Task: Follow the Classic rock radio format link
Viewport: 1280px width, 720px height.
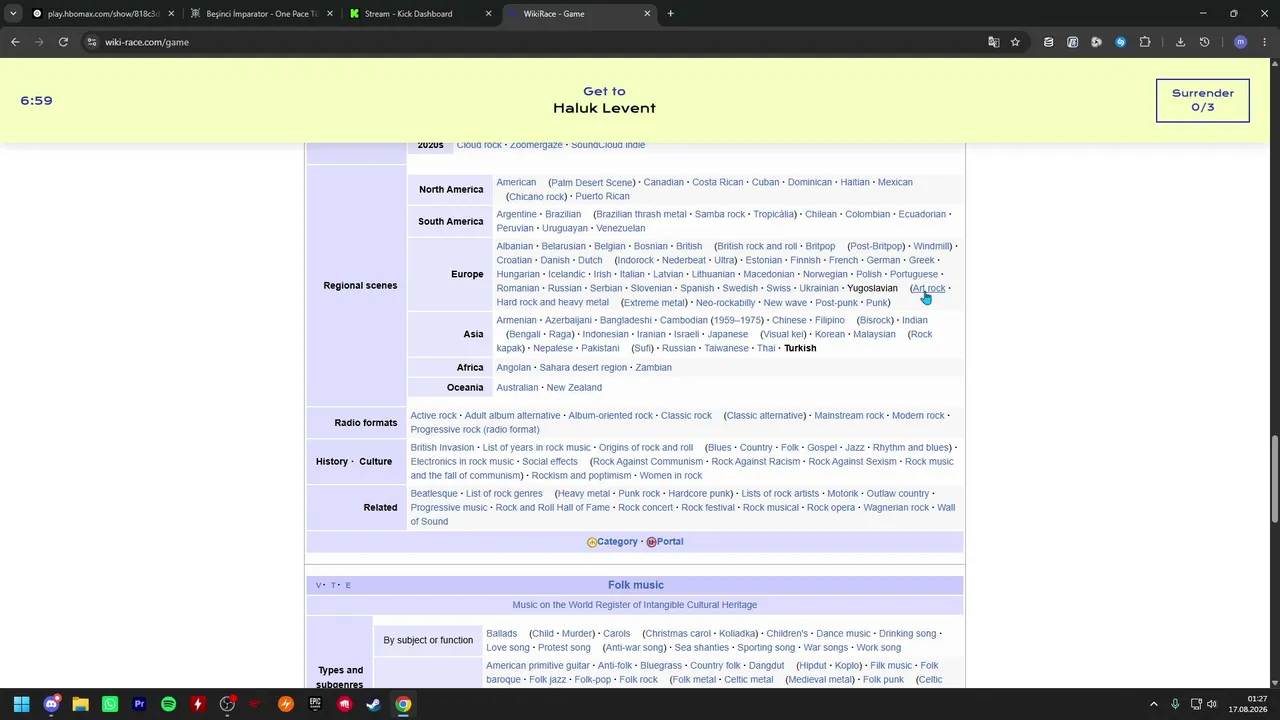Action: (x=686, y=415)
